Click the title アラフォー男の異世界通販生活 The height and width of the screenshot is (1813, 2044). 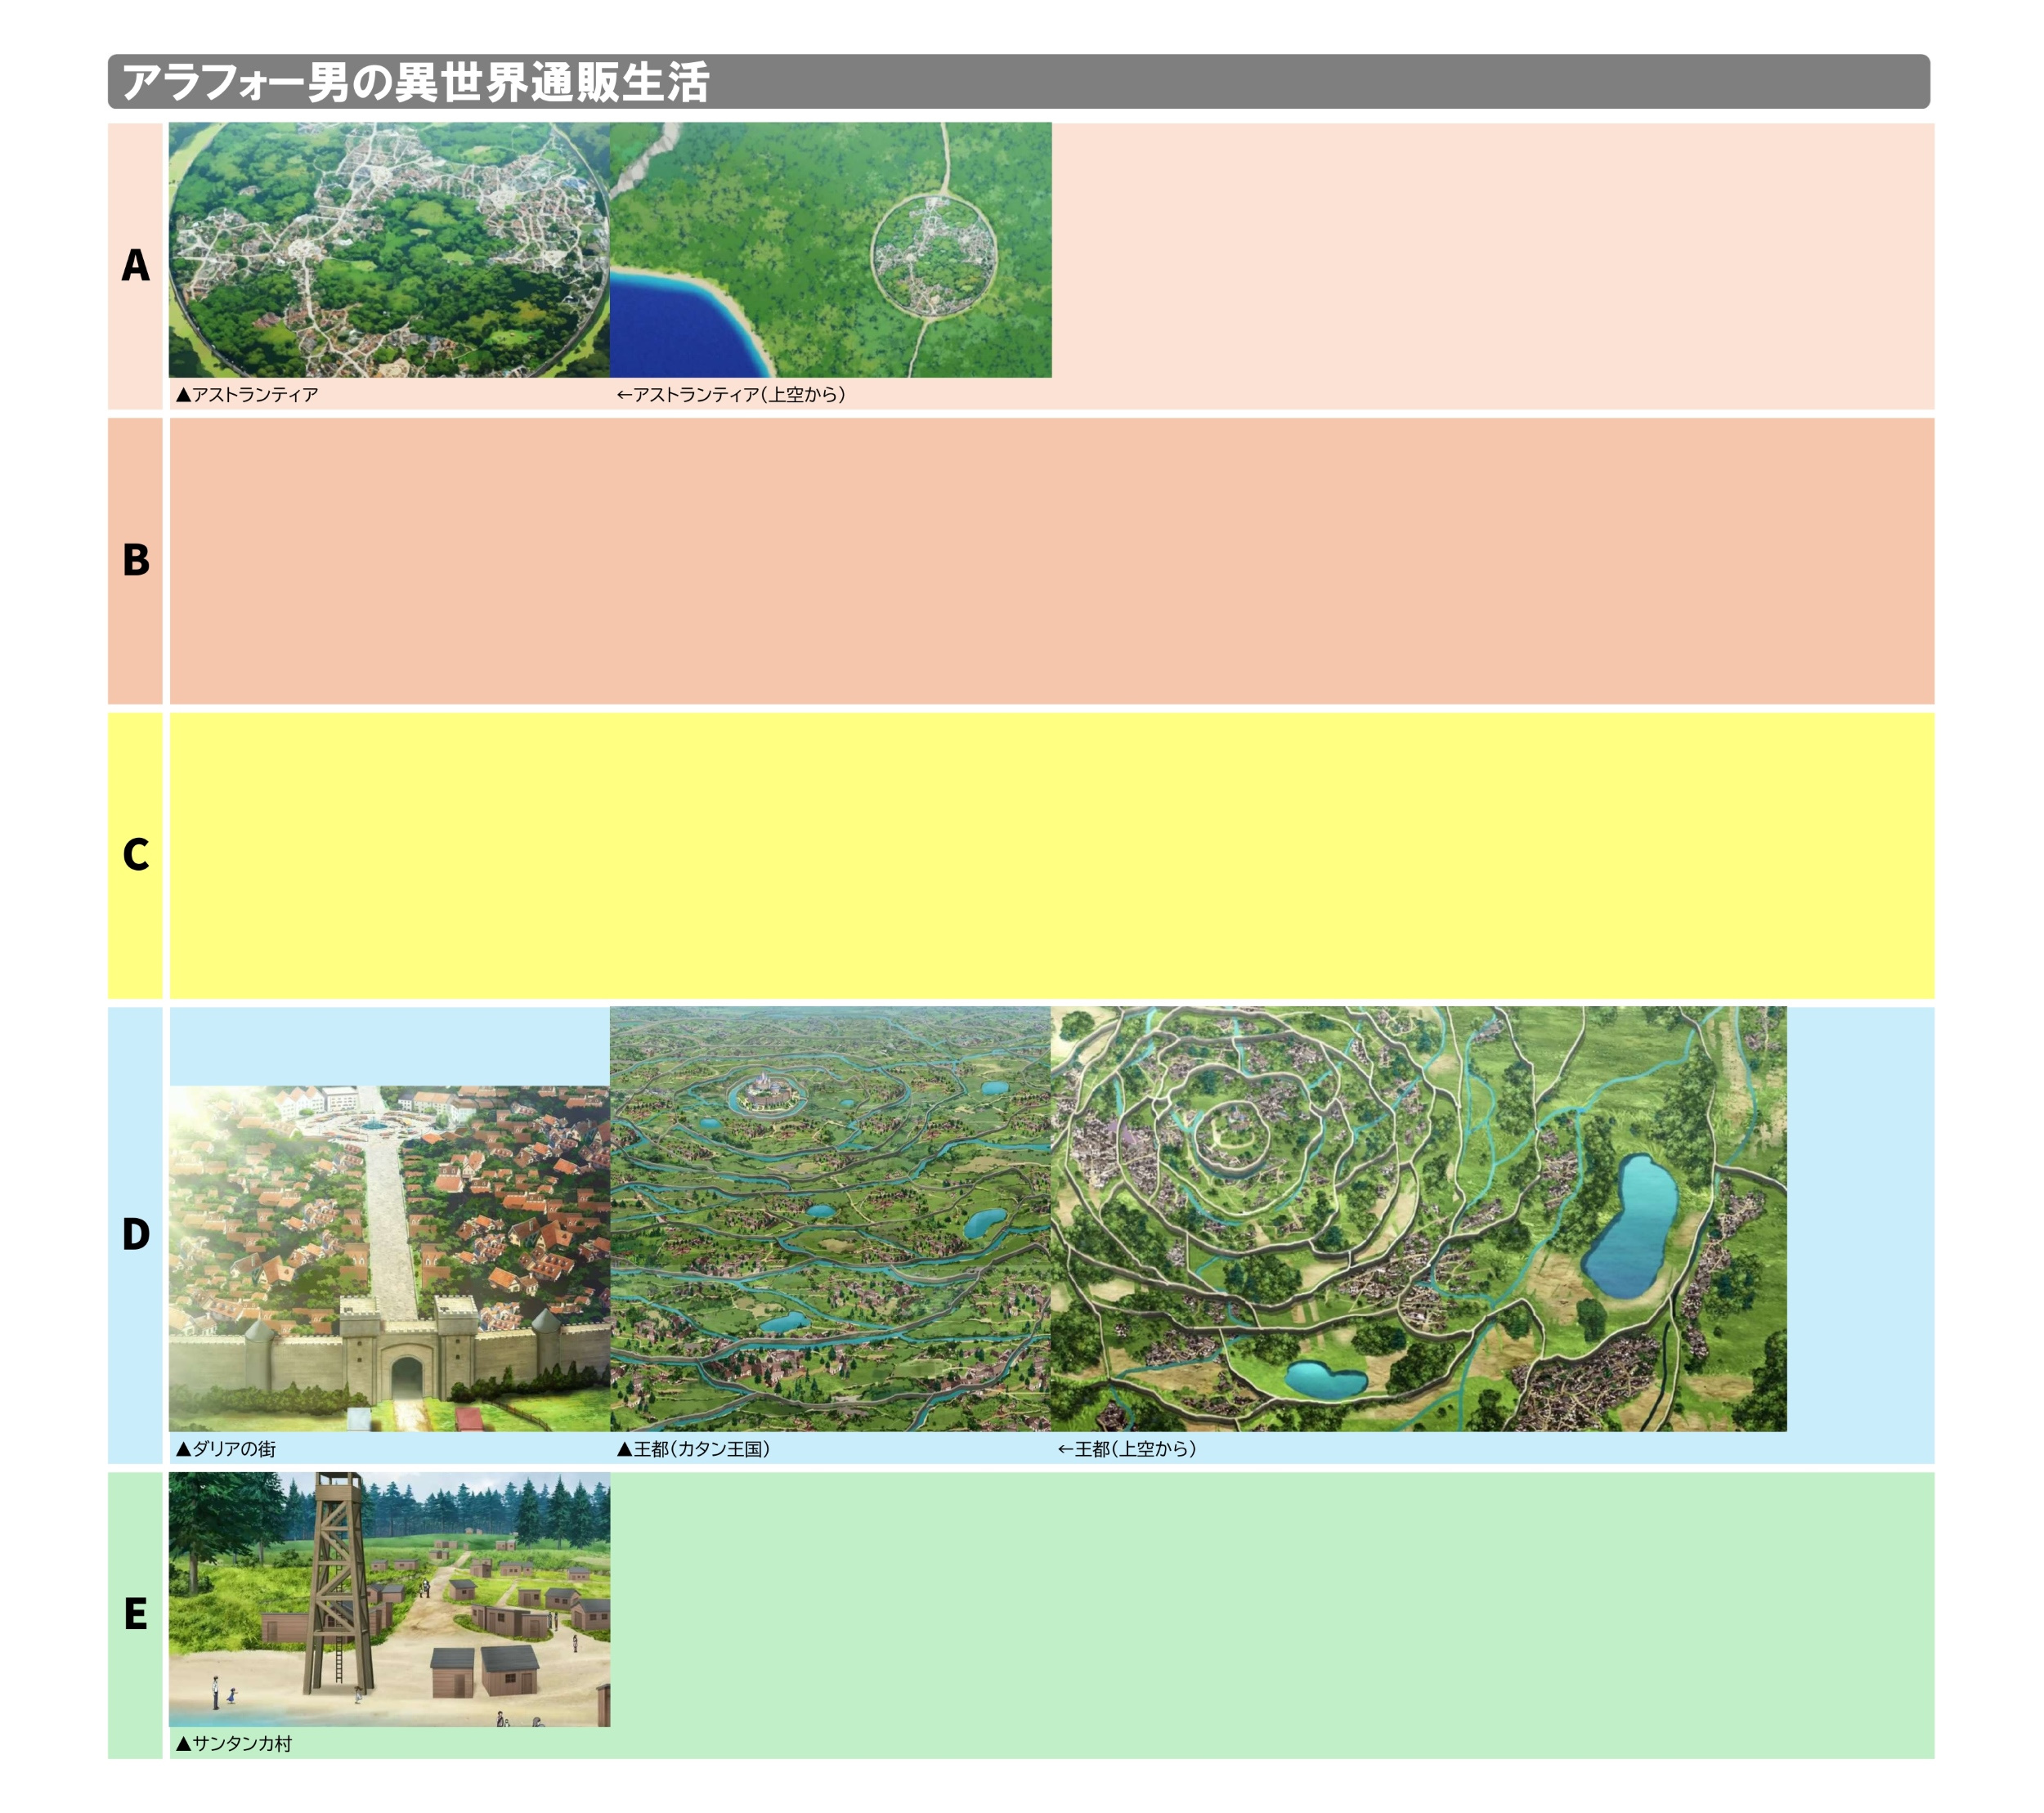(x=415, y=82)
